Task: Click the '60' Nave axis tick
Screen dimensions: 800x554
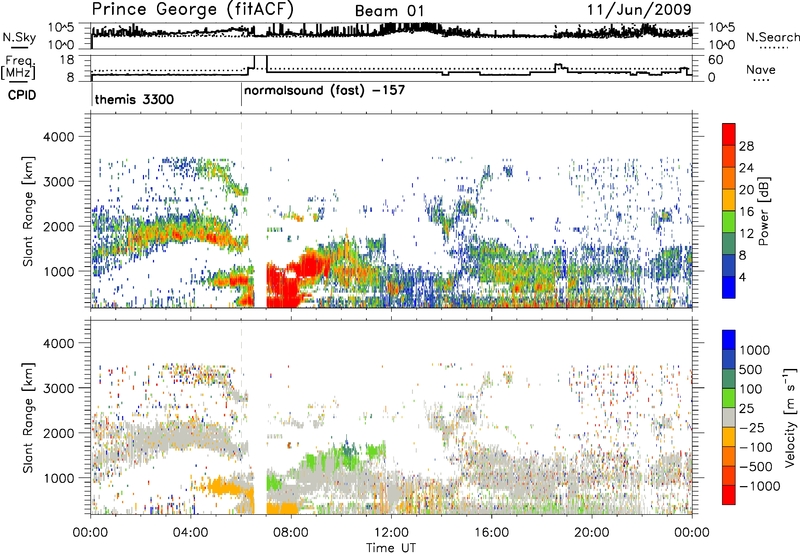Action: [716, 60]
